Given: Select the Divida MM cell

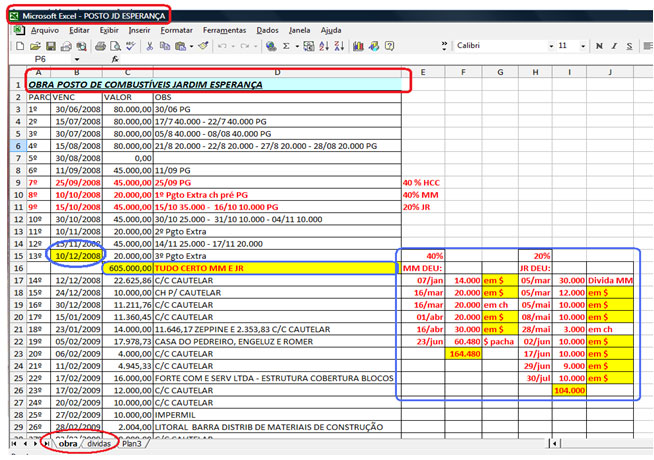Looking at the screenshot, I should tap(610, 281).
